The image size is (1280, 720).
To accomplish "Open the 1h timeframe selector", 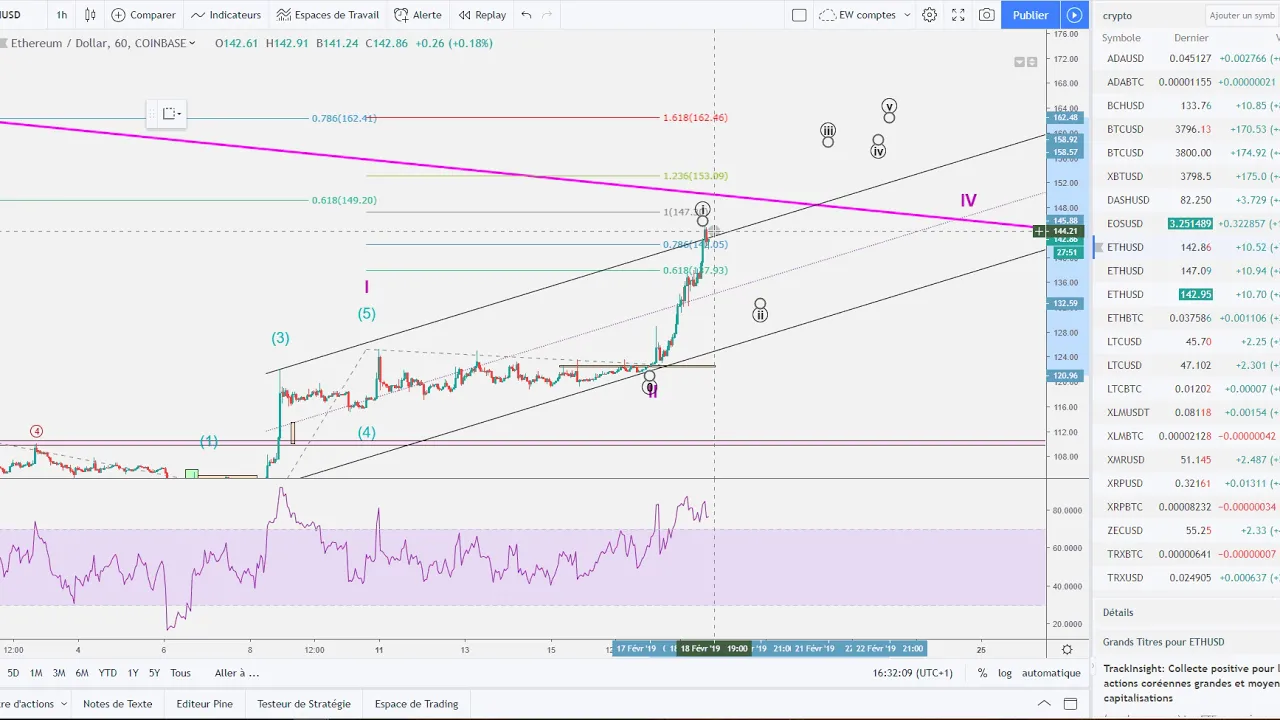I will tap(62, 15).
